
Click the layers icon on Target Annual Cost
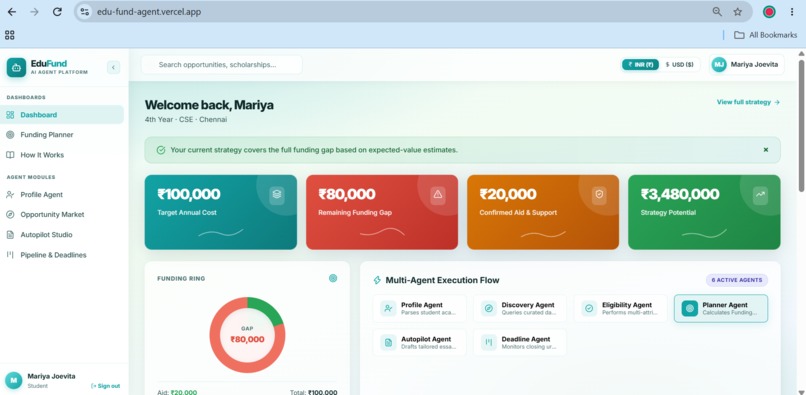277,194
